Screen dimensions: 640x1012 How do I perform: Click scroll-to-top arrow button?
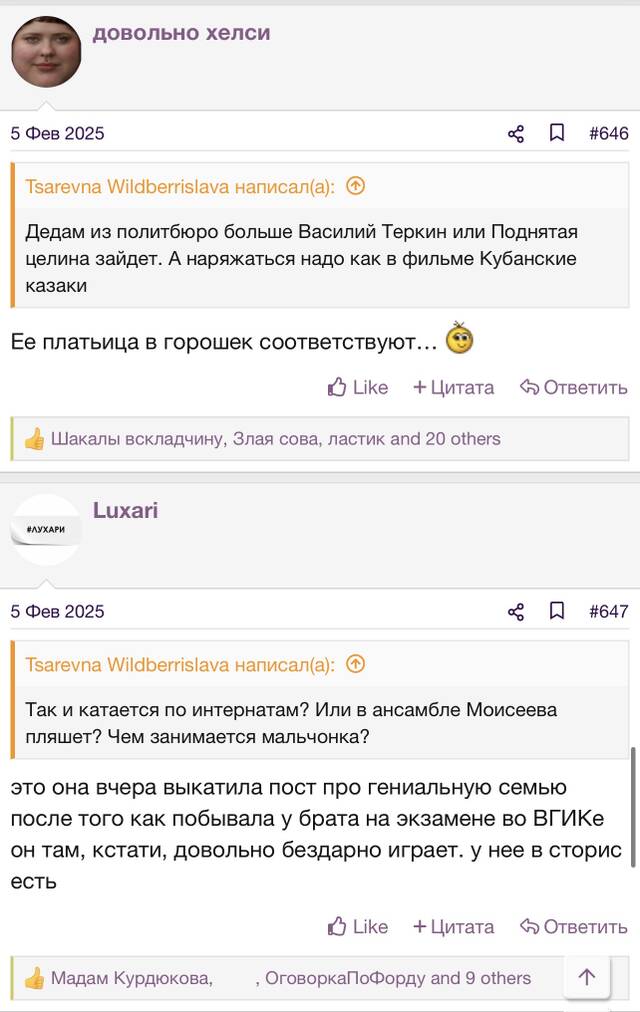point(586,977)
